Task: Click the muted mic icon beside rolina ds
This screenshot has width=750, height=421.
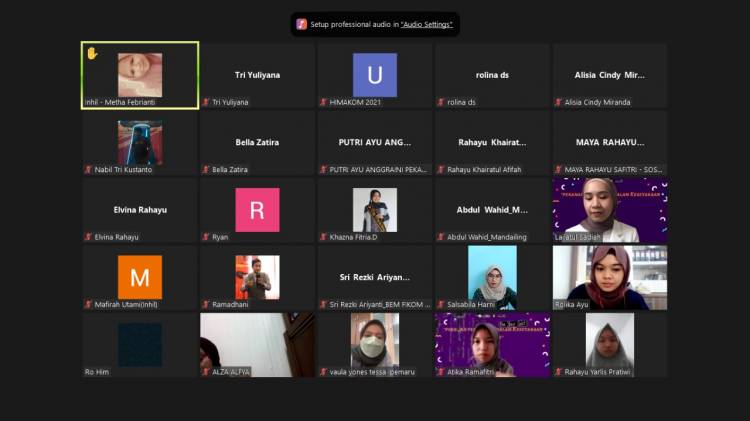Action: [441, 102]
